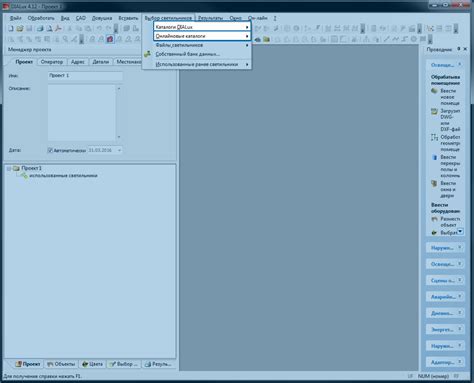The width and height of the screenshot is (474, 383).
Task: Click the Cut scissors toolbar icon
Action: point(70,29)
